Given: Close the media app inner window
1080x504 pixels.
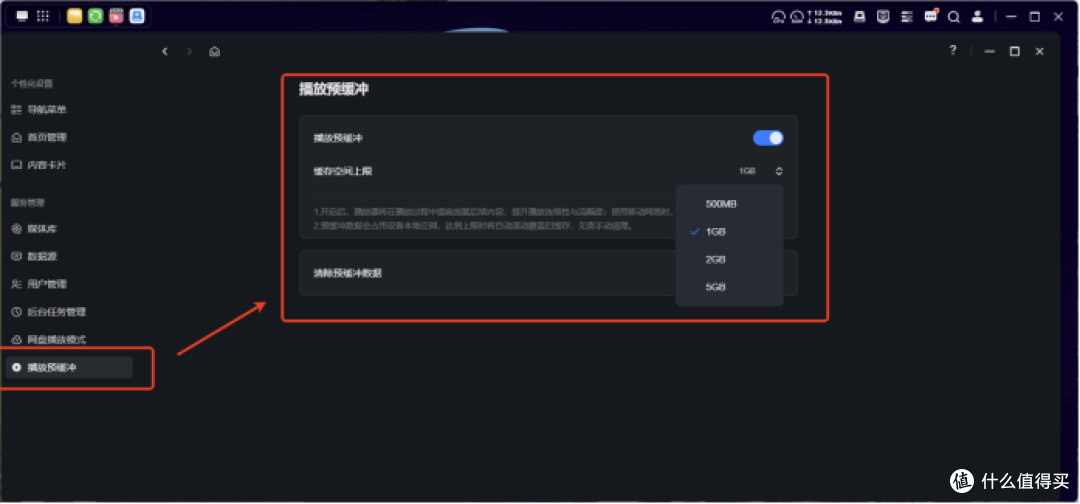Looking at the screenshot, I should [x=1040, y=52].
